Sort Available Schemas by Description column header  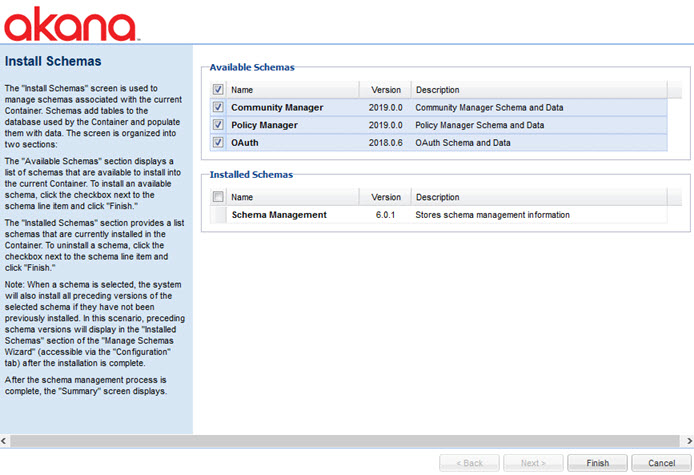(x=540, y=89)
